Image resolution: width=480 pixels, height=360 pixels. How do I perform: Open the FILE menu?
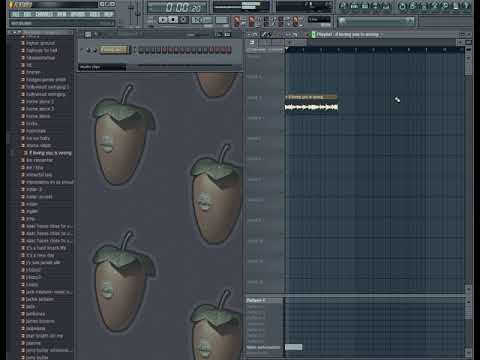click(15, 14)
